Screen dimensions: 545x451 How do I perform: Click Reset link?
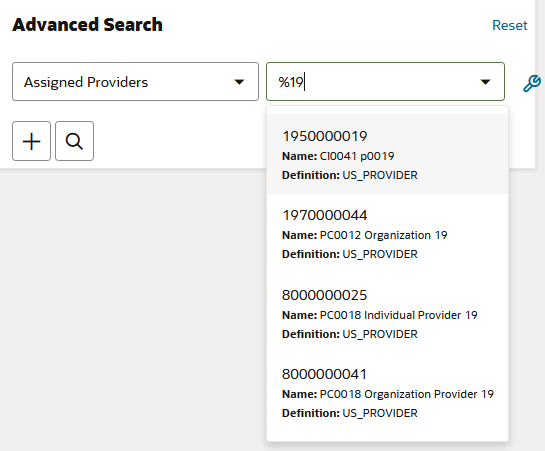[510, 25]
